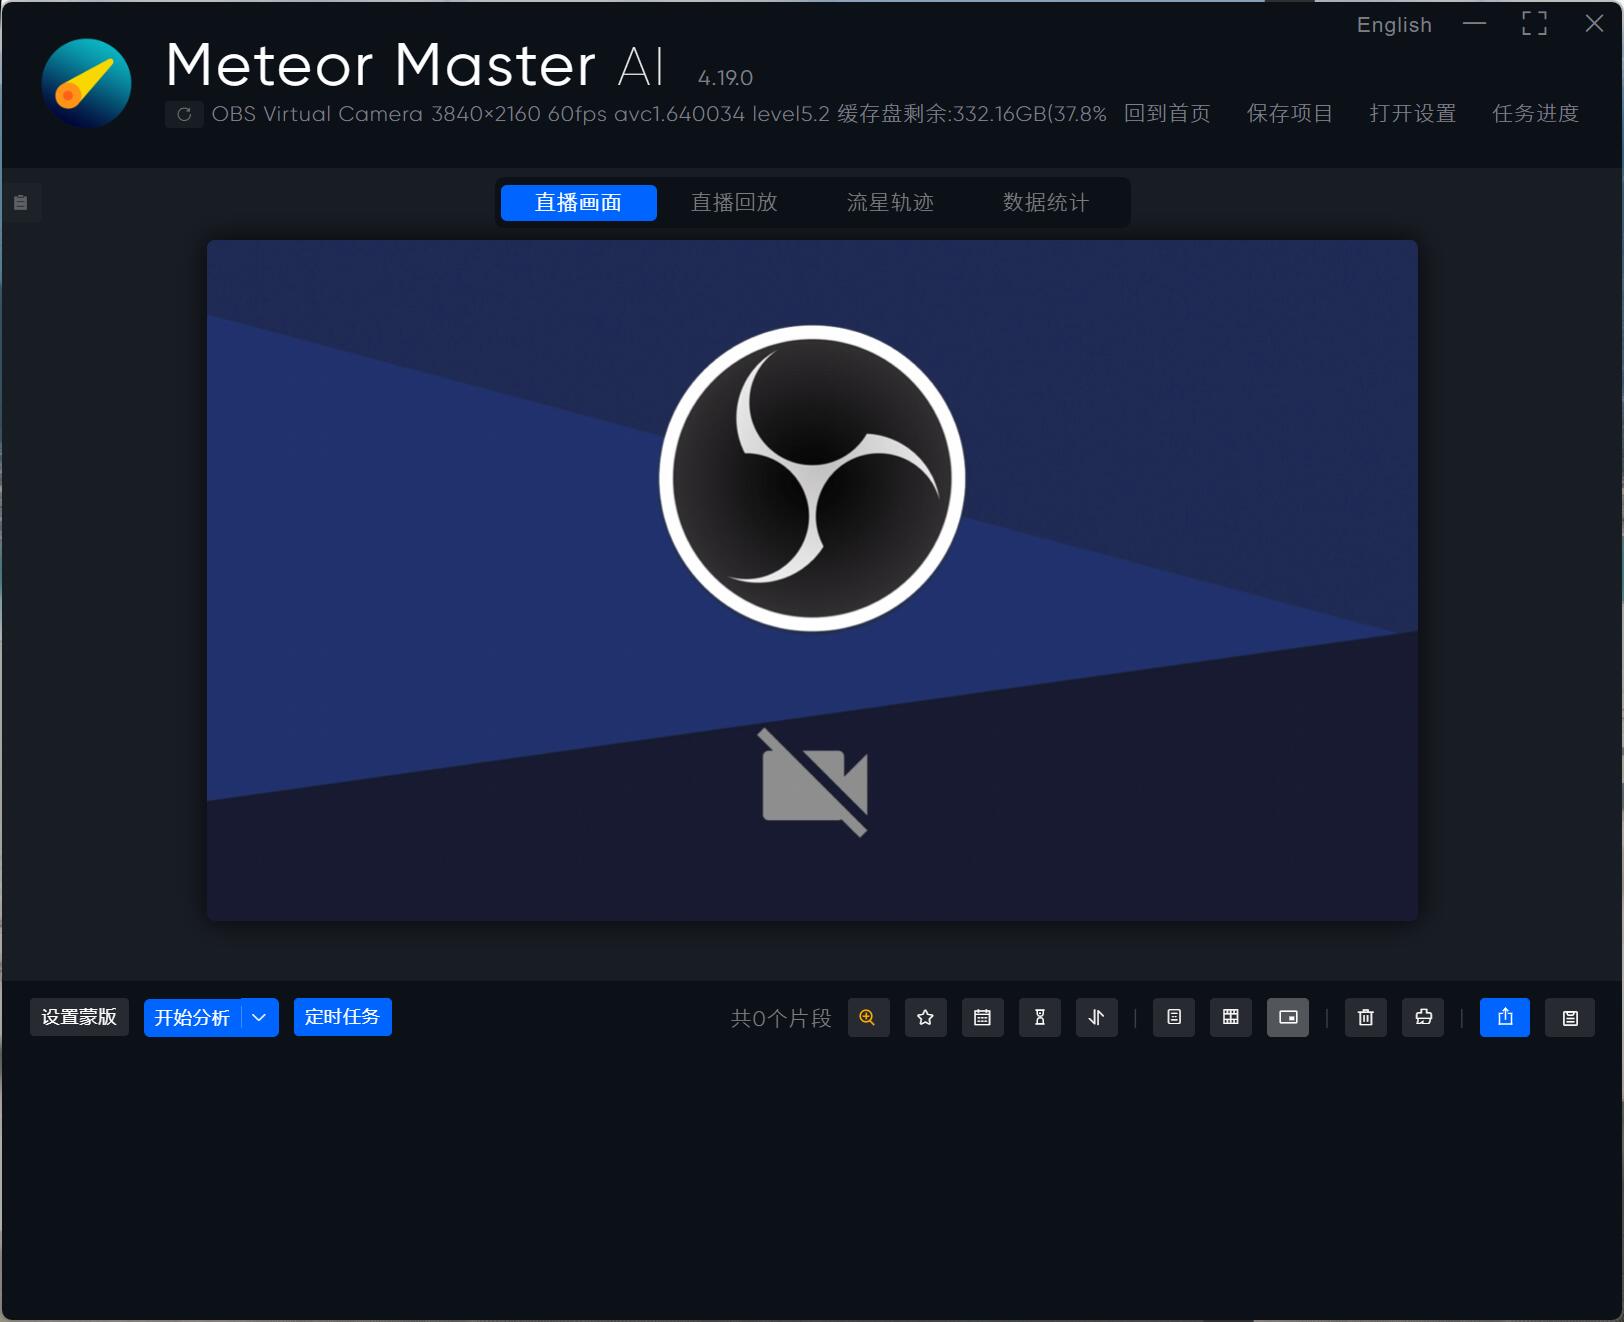Viewport: 1624px width, 1322px height.
Task: Switch to grid view layout
Action: click(1230, 1017)
